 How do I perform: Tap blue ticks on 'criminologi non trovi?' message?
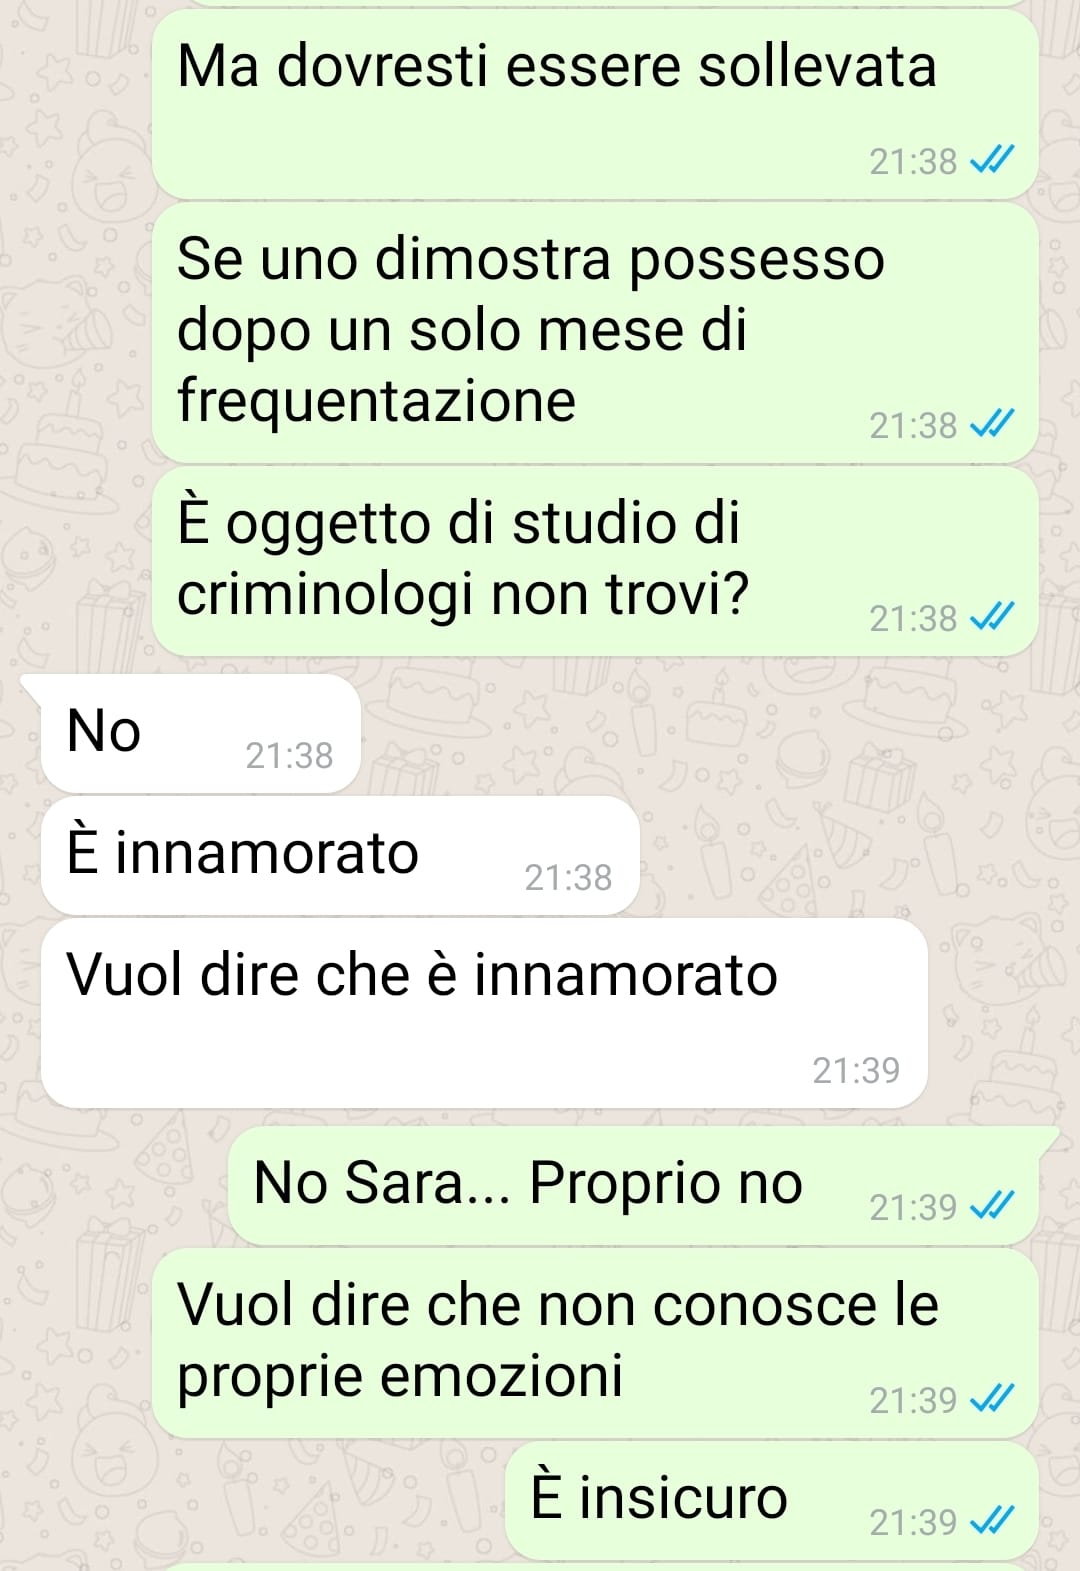992,617
